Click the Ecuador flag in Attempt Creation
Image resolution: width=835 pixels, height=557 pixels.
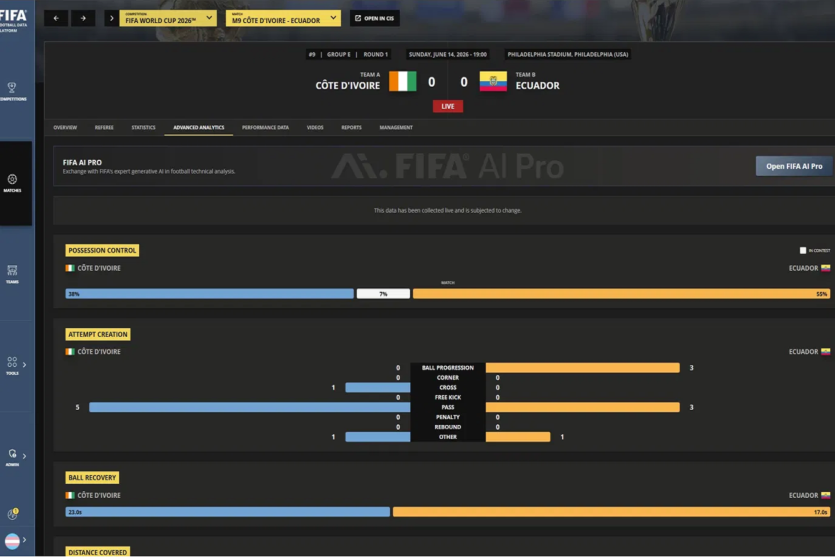pyautogui.click(x=825, y=352)
